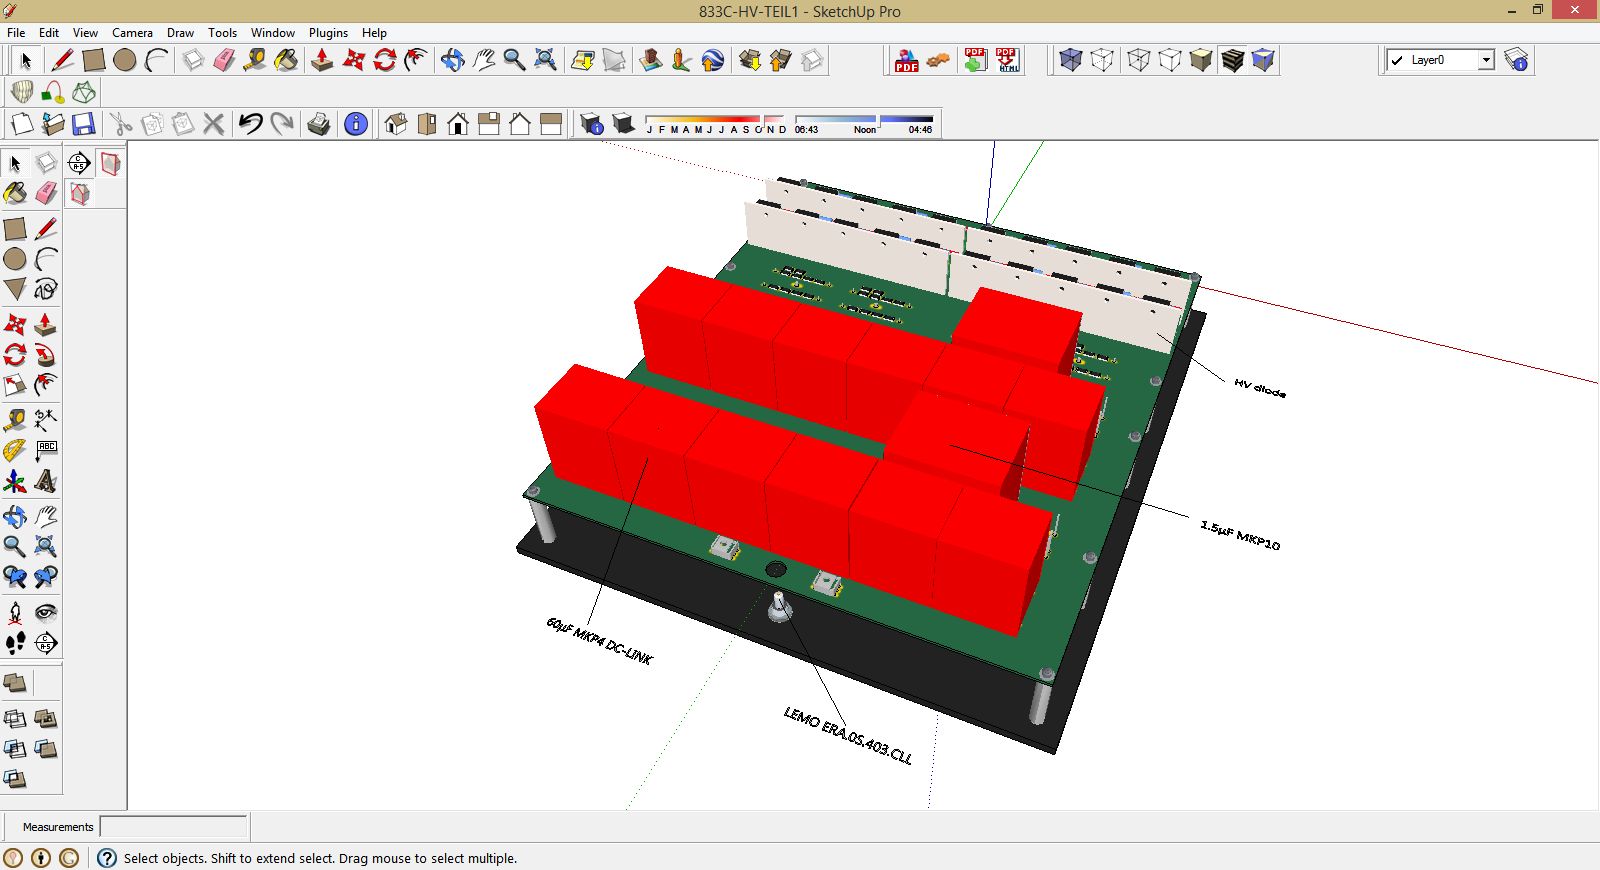Click the month-of-year shadow date slider
This screenshot has width=1600, height=870.
click(x=716, y=124)
